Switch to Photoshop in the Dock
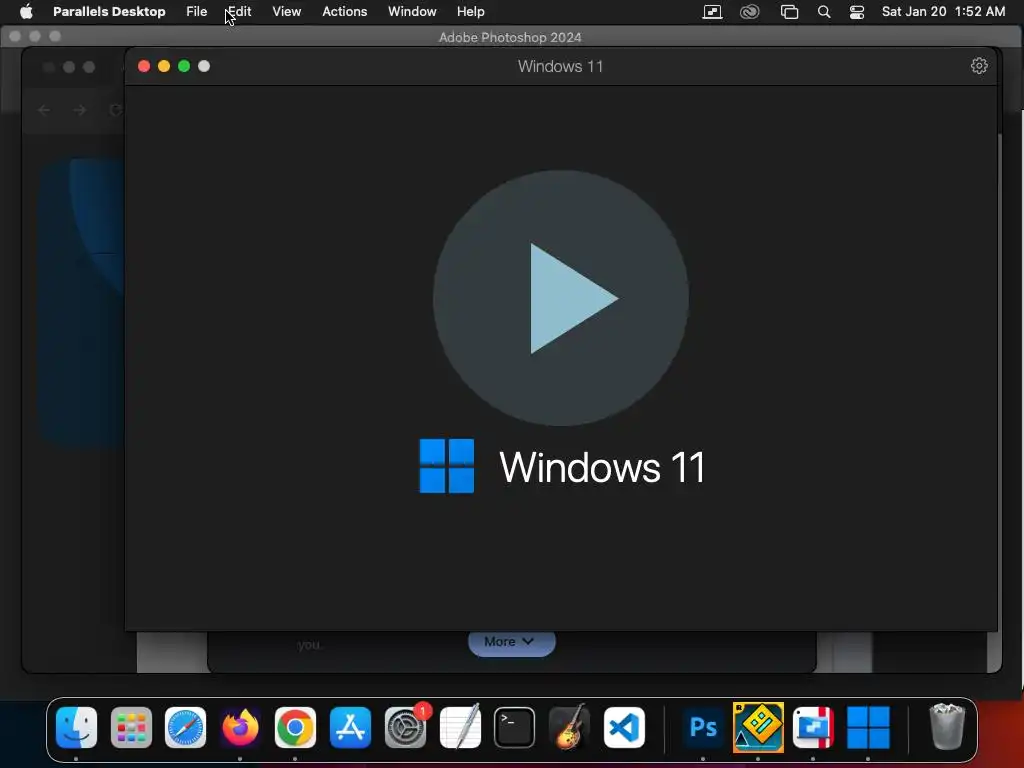 703,728
